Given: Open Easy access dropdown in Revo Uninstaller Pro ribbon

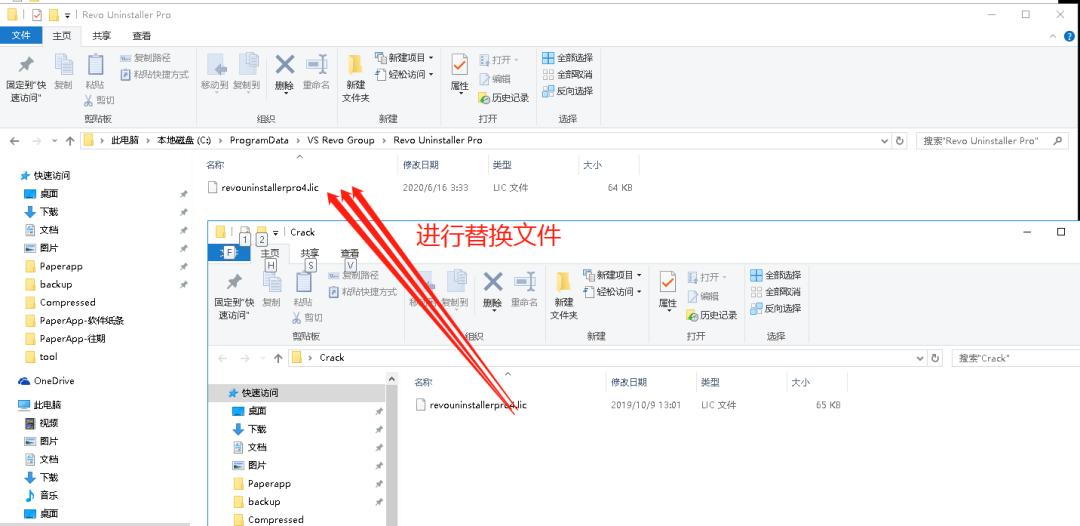Looking at the screenshot, I should [404, 74].
